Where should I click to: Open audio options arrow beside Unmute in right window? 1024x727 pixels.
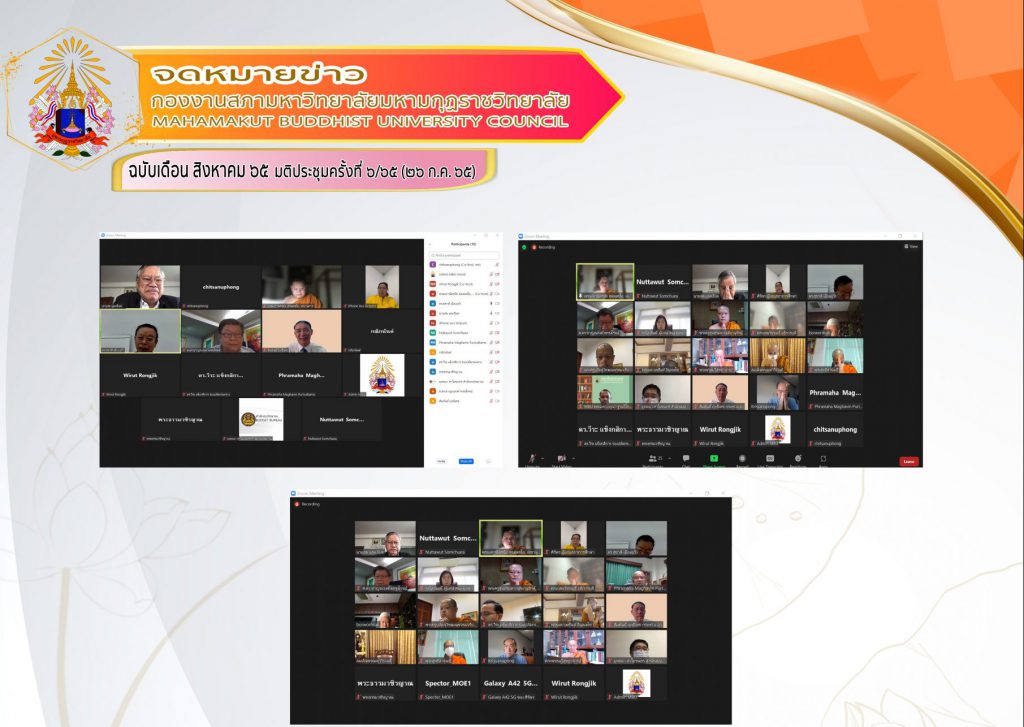542,458
